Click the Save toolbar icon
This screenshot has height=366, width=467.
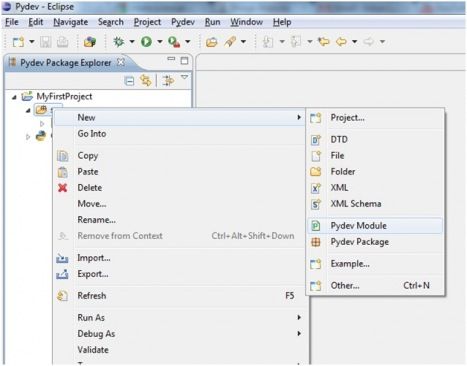point(46,42)
